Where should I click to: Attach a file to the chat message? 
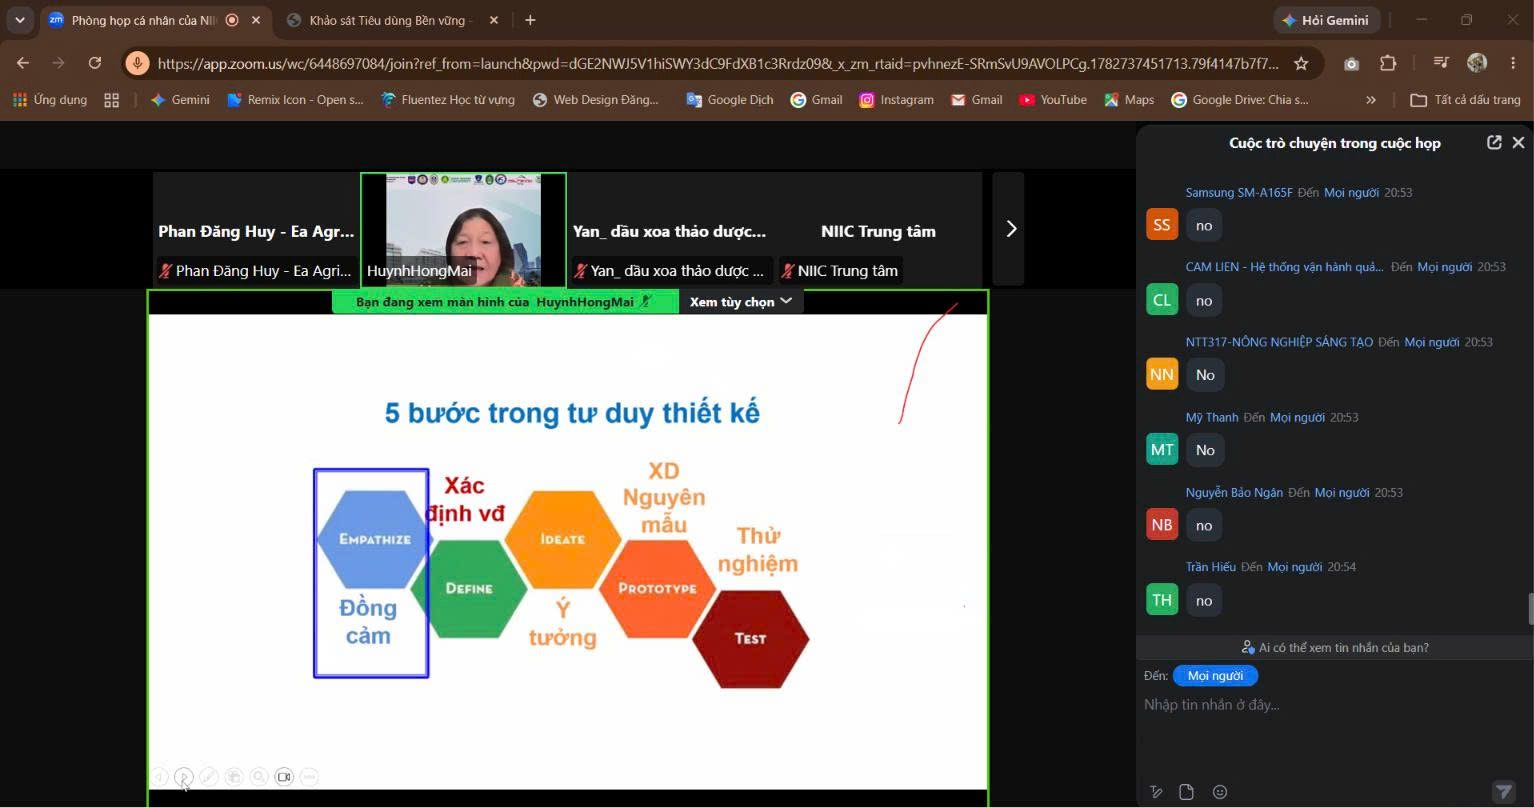1187,792
